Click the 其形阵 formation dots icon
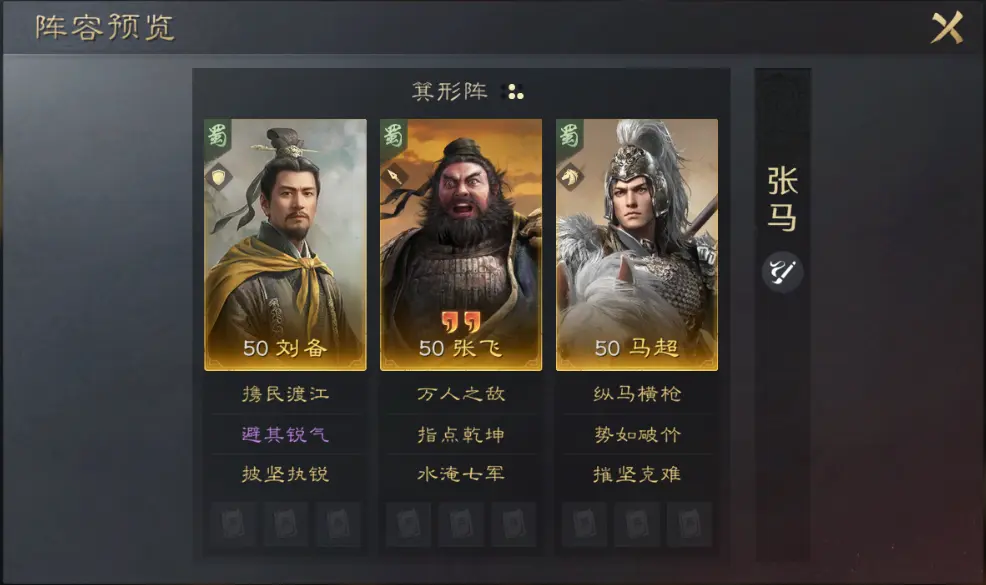Image resolution: width=986 pixels, height=585 pixels. click(515, 92)
